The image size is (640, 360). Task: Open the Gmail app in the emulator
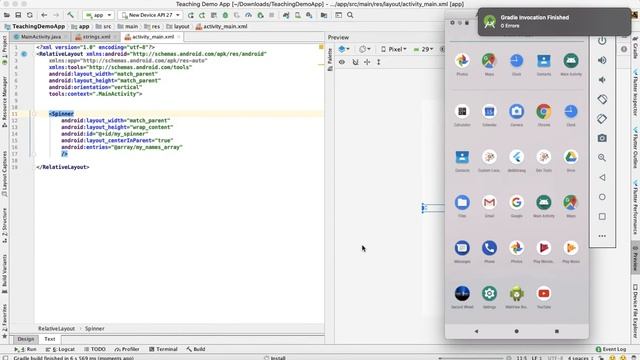coord(489,202)
